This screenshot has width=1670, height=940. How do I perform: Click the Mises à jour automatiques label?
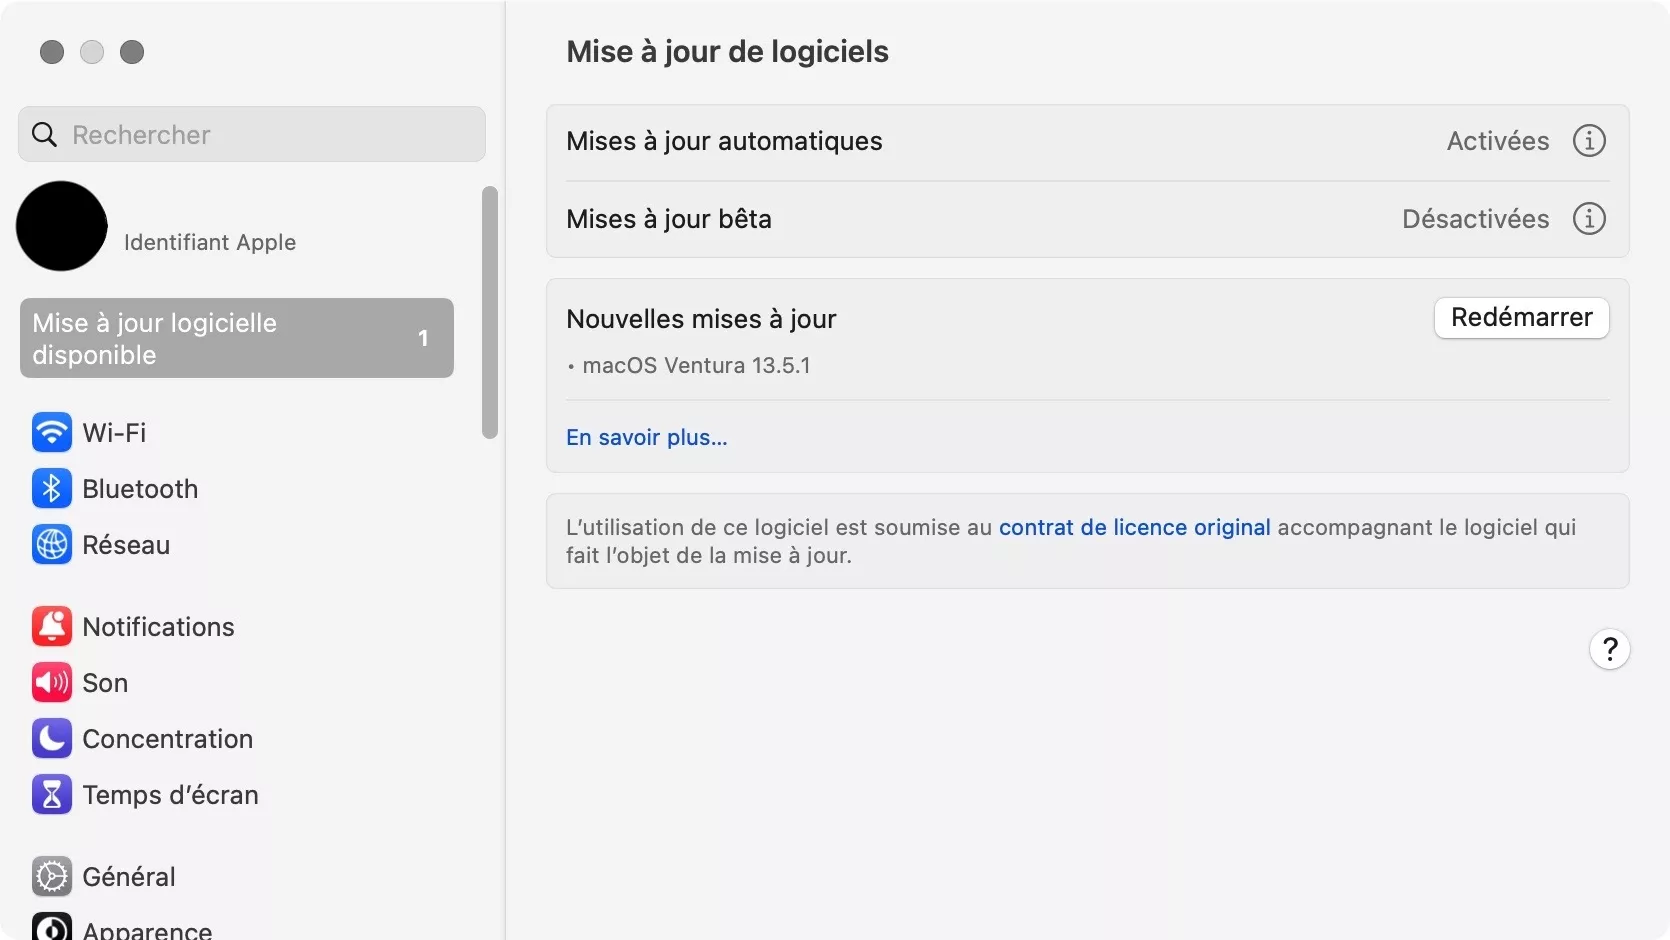[724, 141]
